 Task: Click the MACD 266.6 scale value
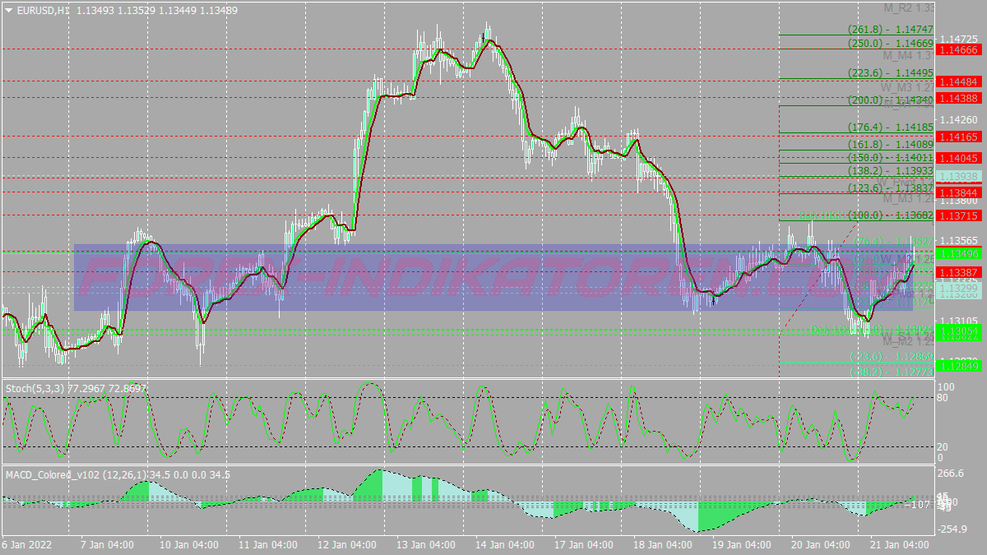point(951,473)
